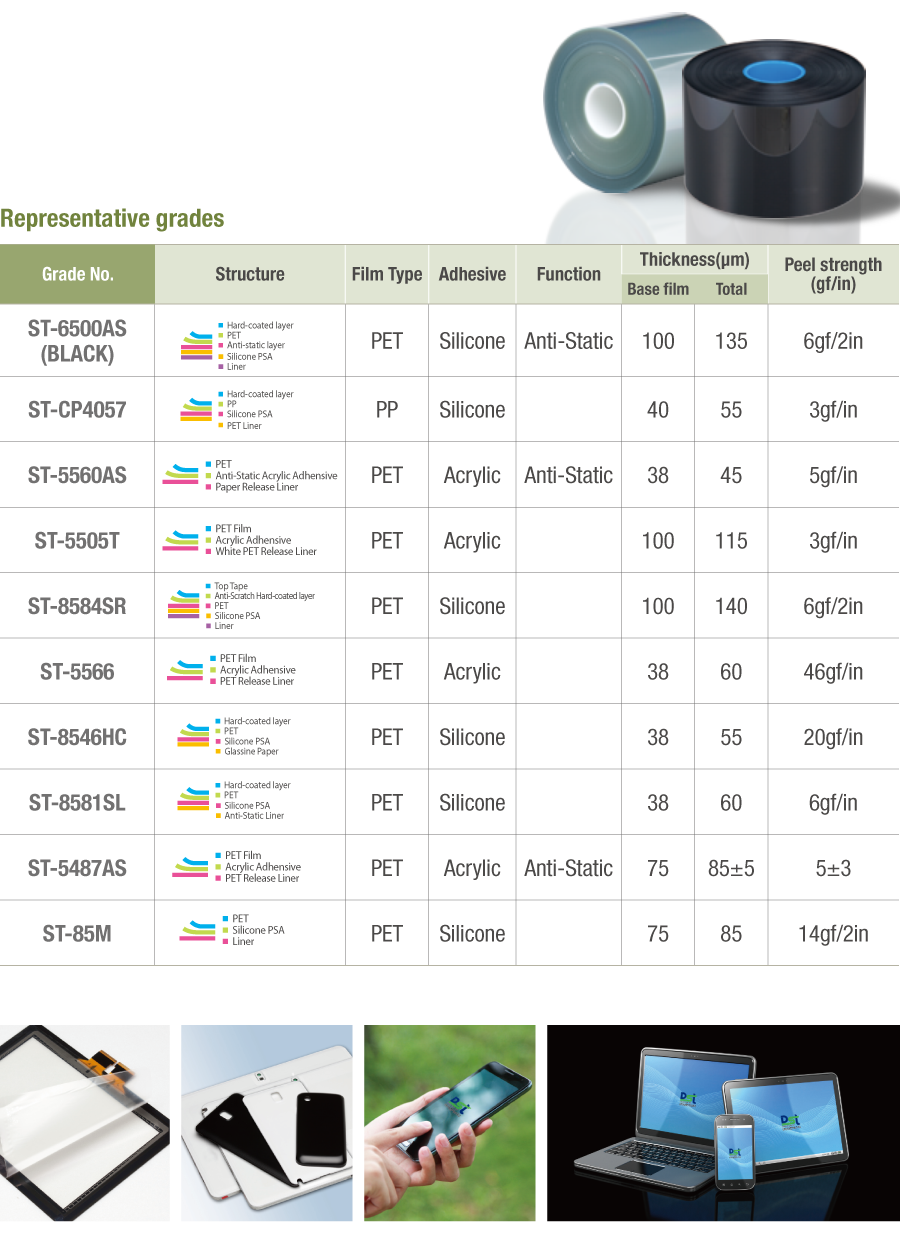Select the layer icon in ST-5560AS row
This screenshot has width=900, height=1260.
tap(180, 475)
